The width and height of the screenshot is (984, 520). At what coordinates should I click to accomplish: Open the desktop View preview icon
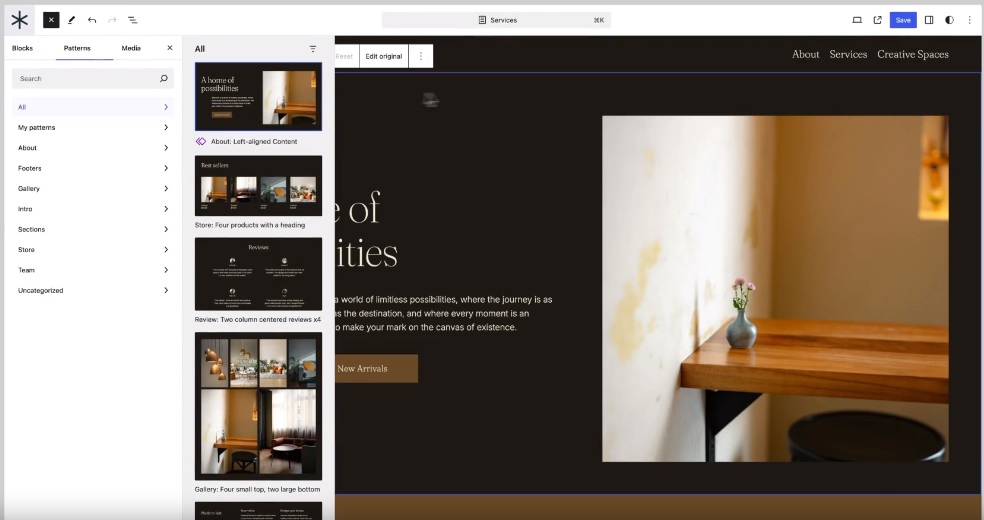857,20
